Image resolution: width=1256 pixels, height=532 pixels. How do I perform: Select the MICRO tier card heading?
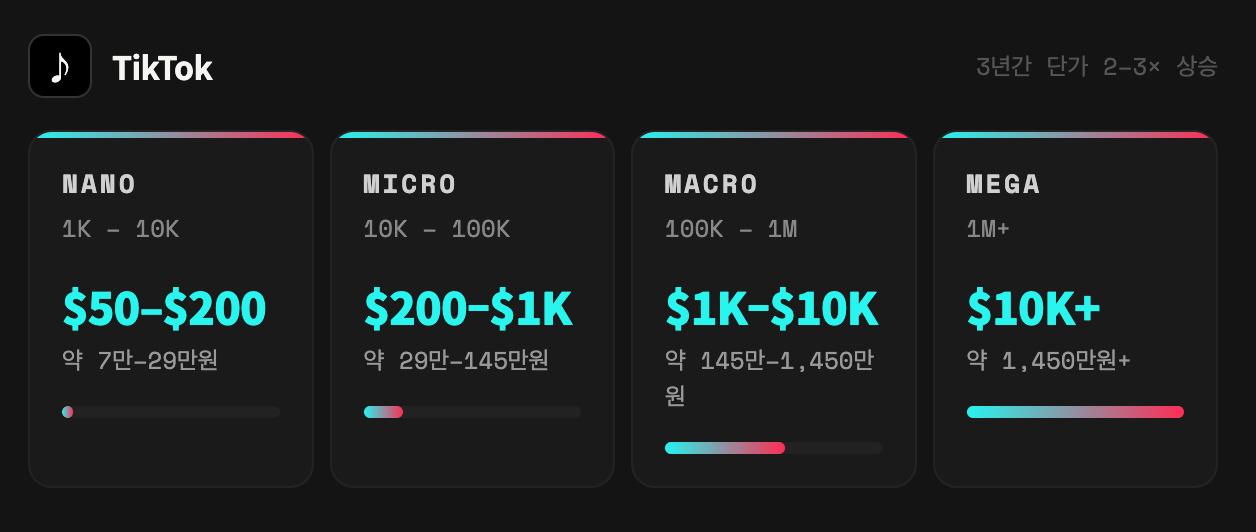click(410, 184)
